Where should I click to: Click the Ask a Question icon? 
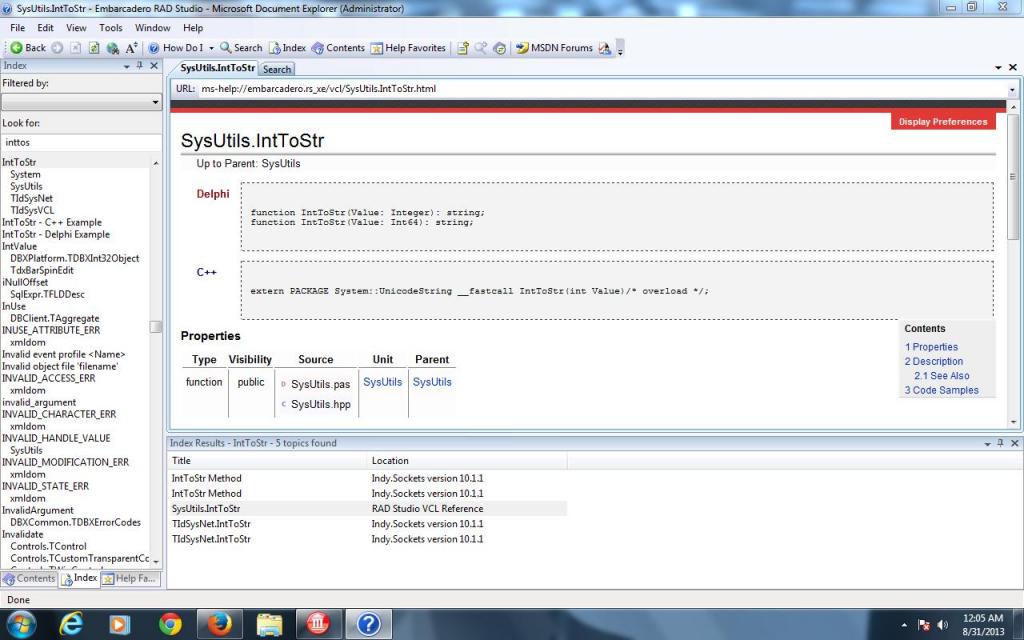coord(605,48)
